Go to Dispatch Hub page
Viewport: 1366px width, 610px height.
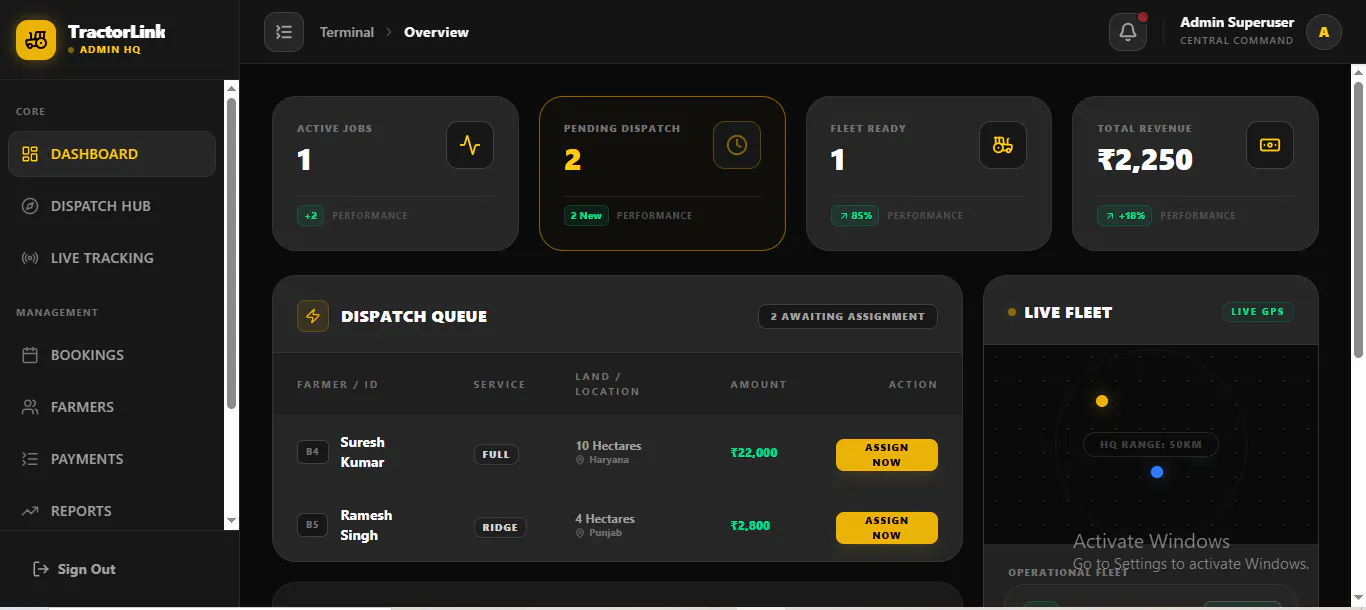(112, 206)
